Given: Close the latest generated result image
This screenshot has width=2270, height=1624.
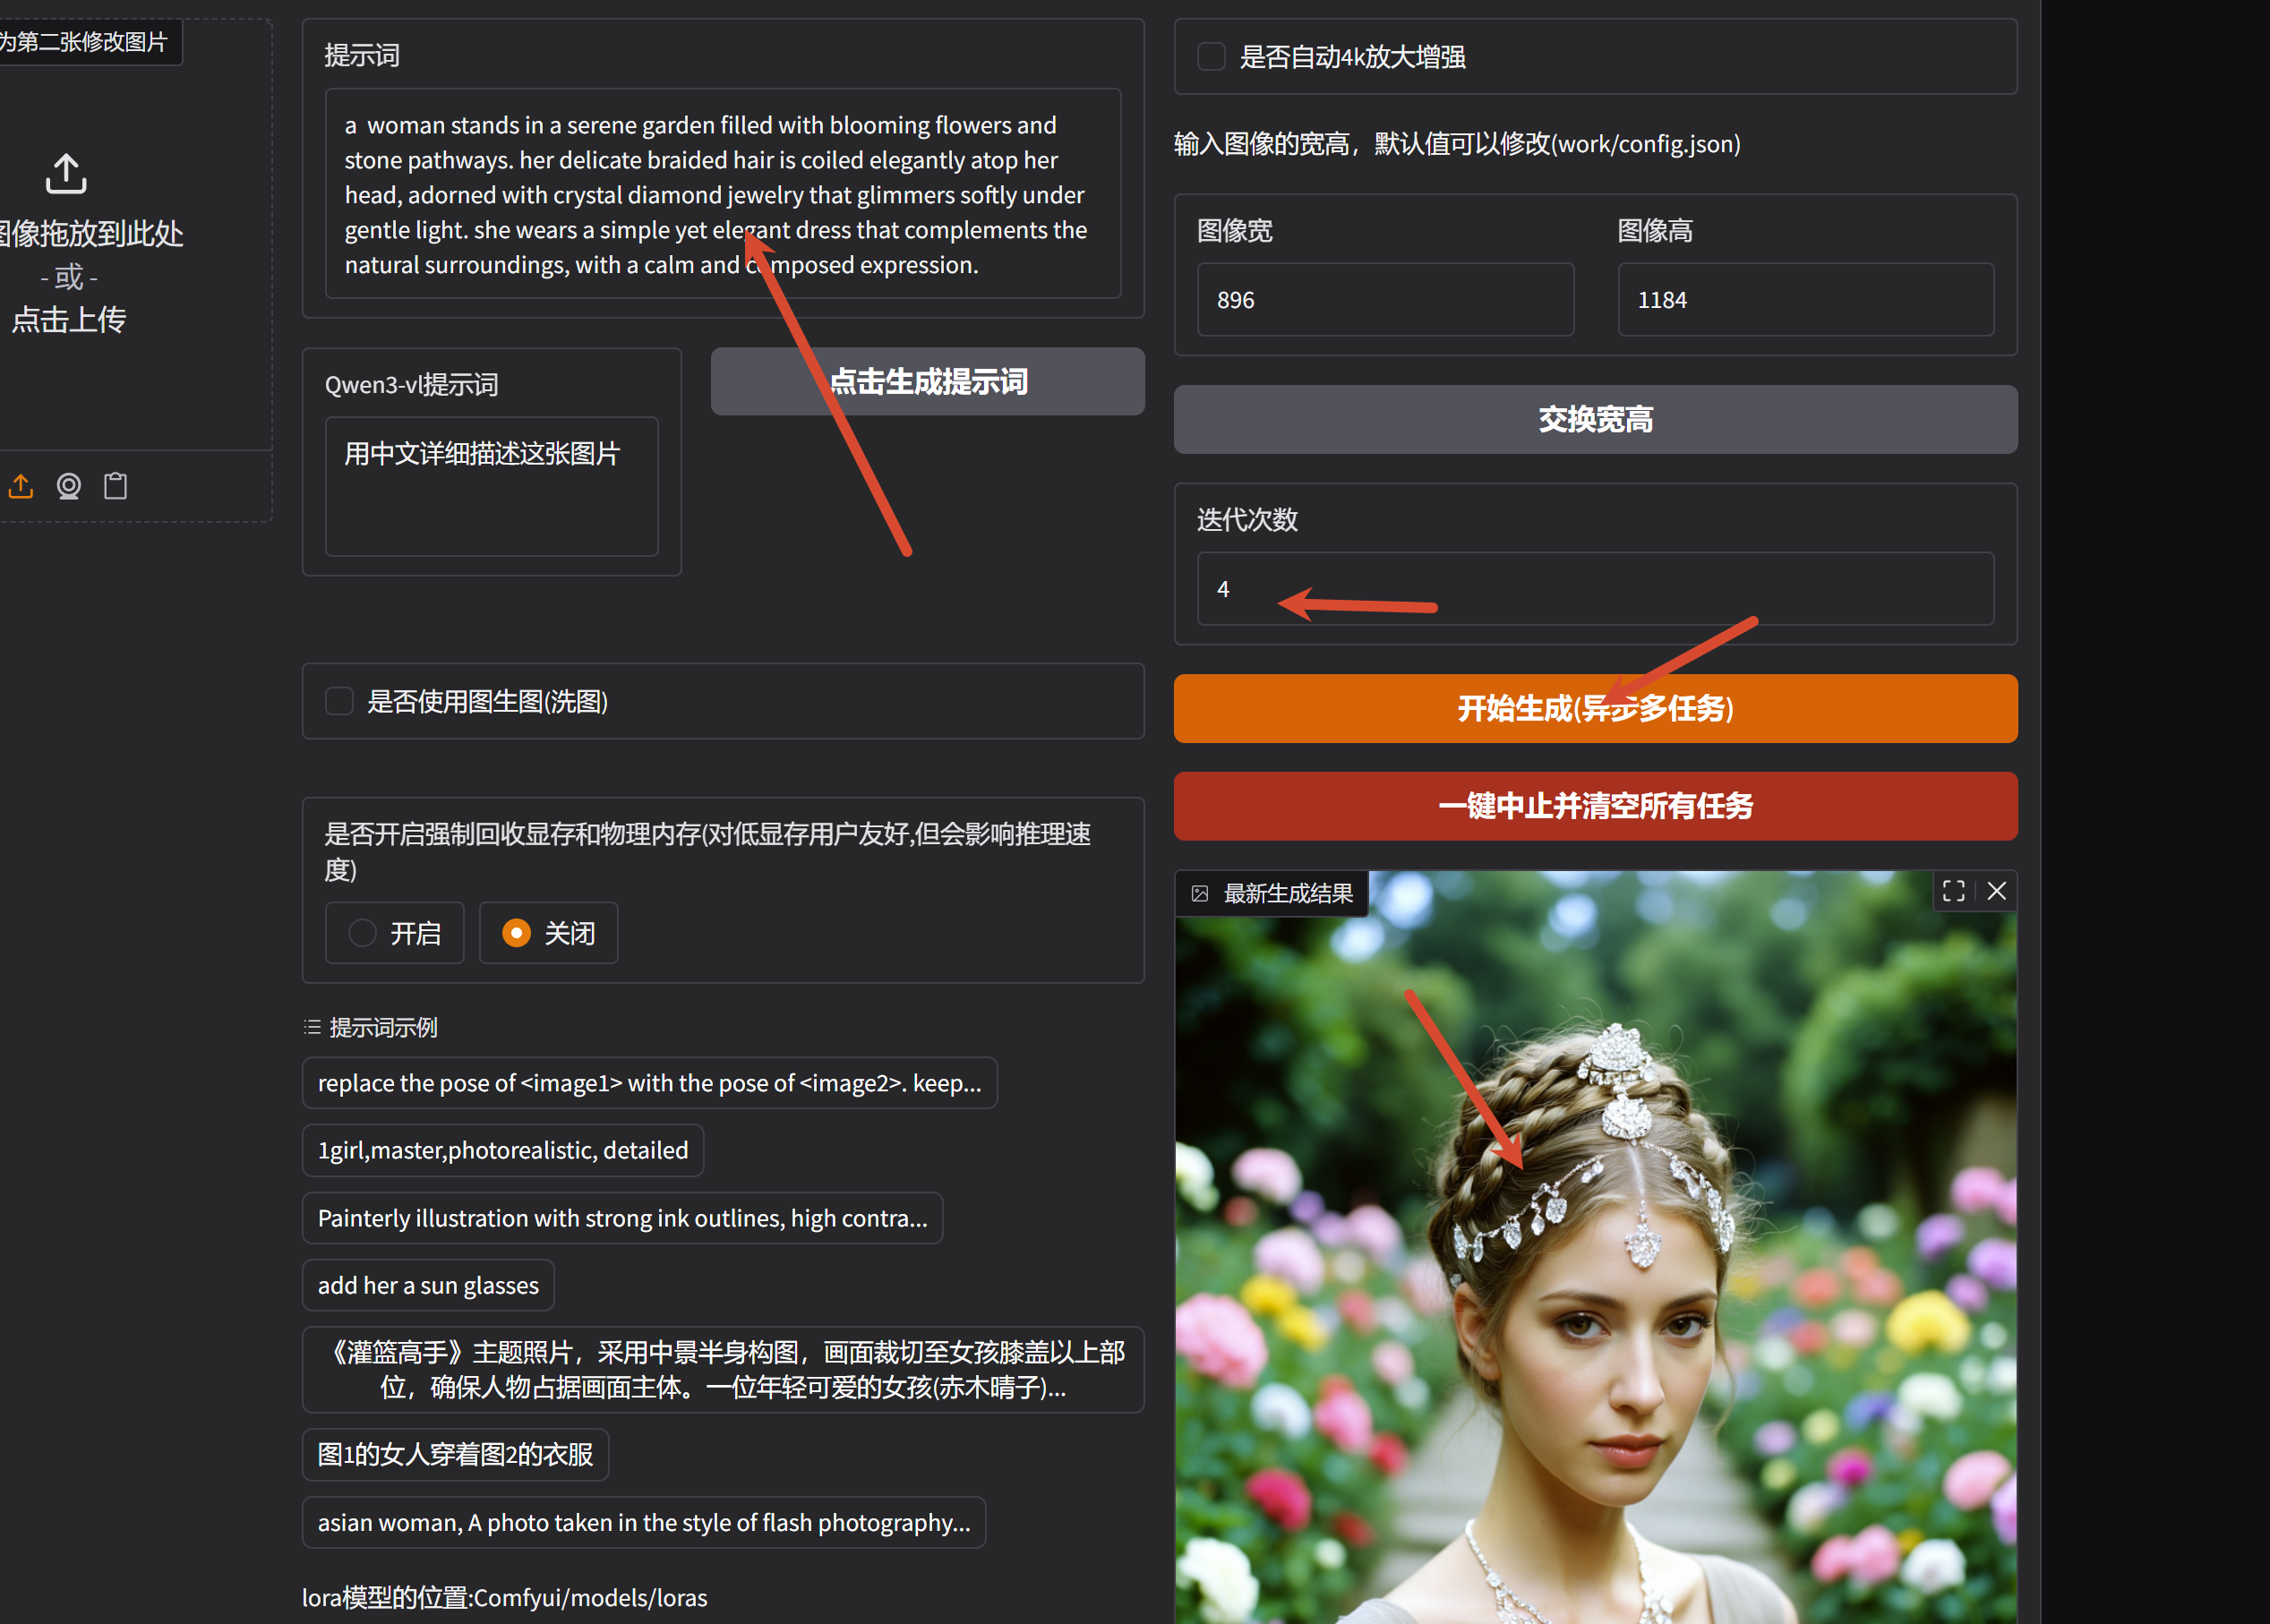Looking at the screenshot, I should 1996,891.
